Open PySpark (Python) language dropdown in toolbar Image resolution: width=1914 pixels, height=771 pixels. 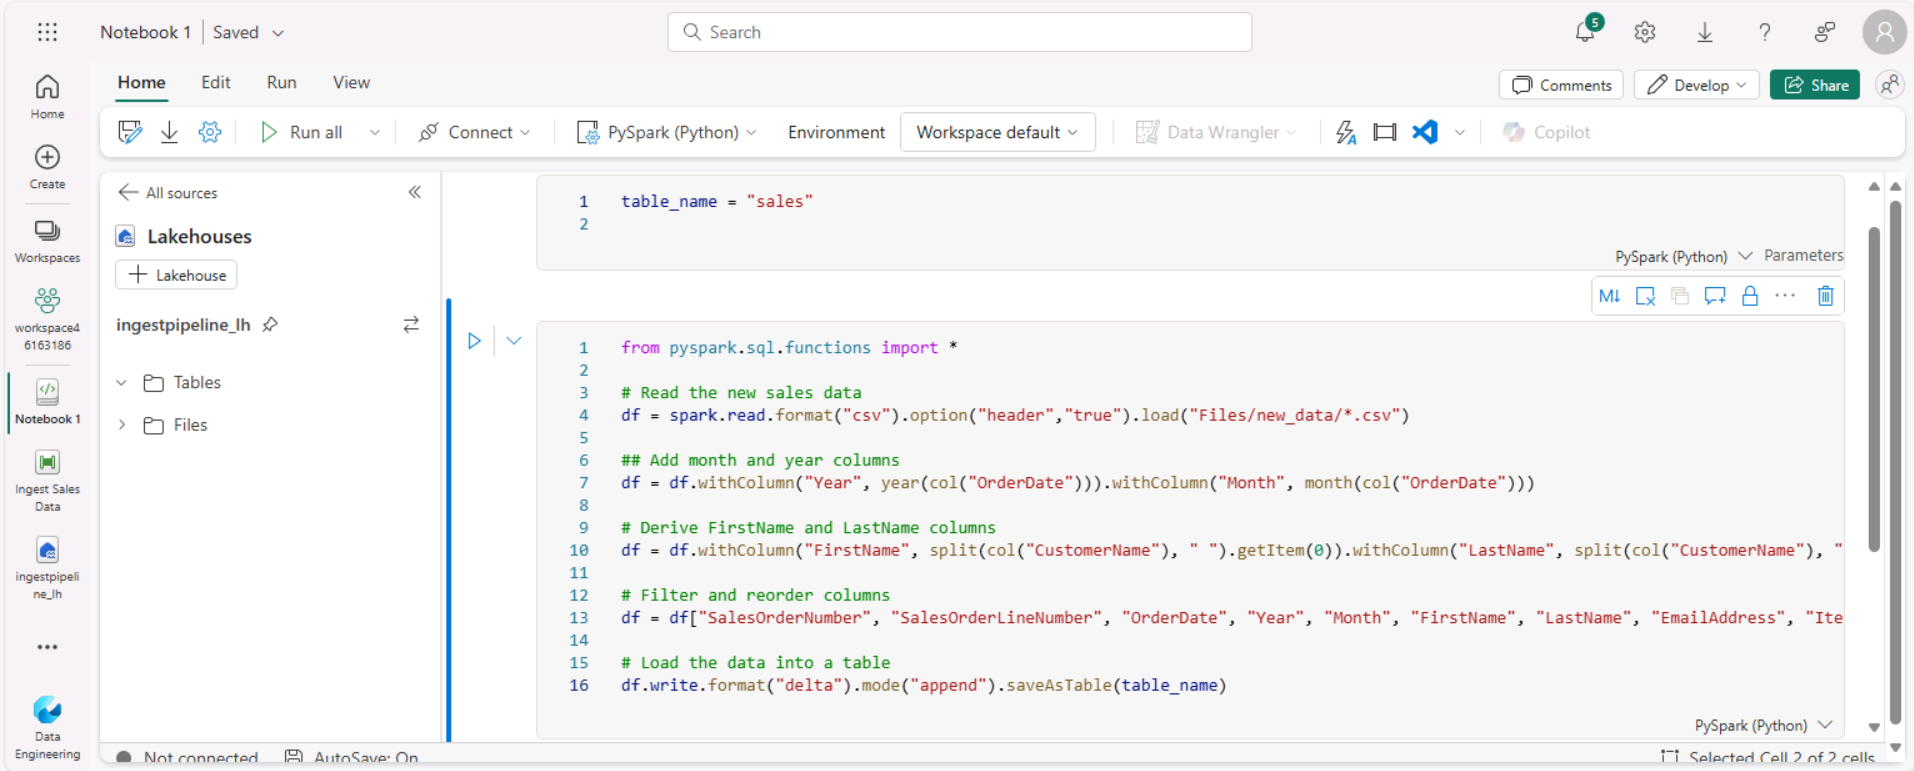click(667, 132)
